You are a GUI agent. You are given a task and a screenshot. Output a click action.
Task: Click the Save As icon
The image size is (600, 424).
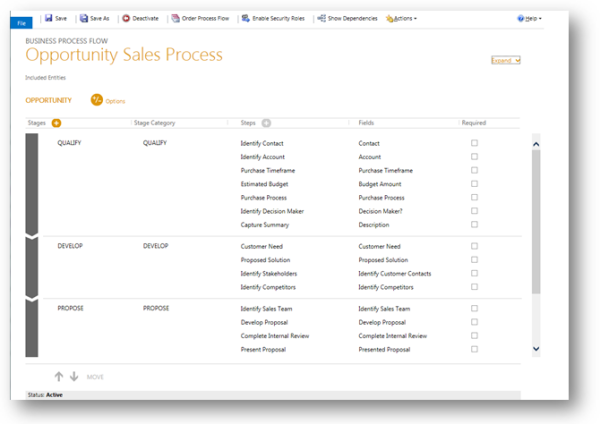click(83, 18)
